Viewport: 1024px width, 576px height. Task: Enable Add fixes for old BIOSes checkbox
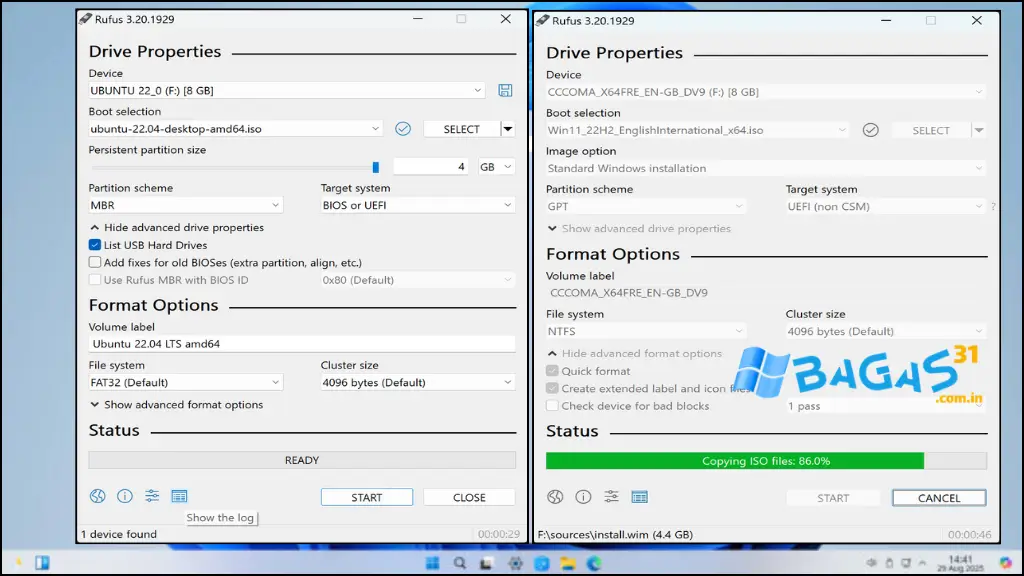click(95, 262)
